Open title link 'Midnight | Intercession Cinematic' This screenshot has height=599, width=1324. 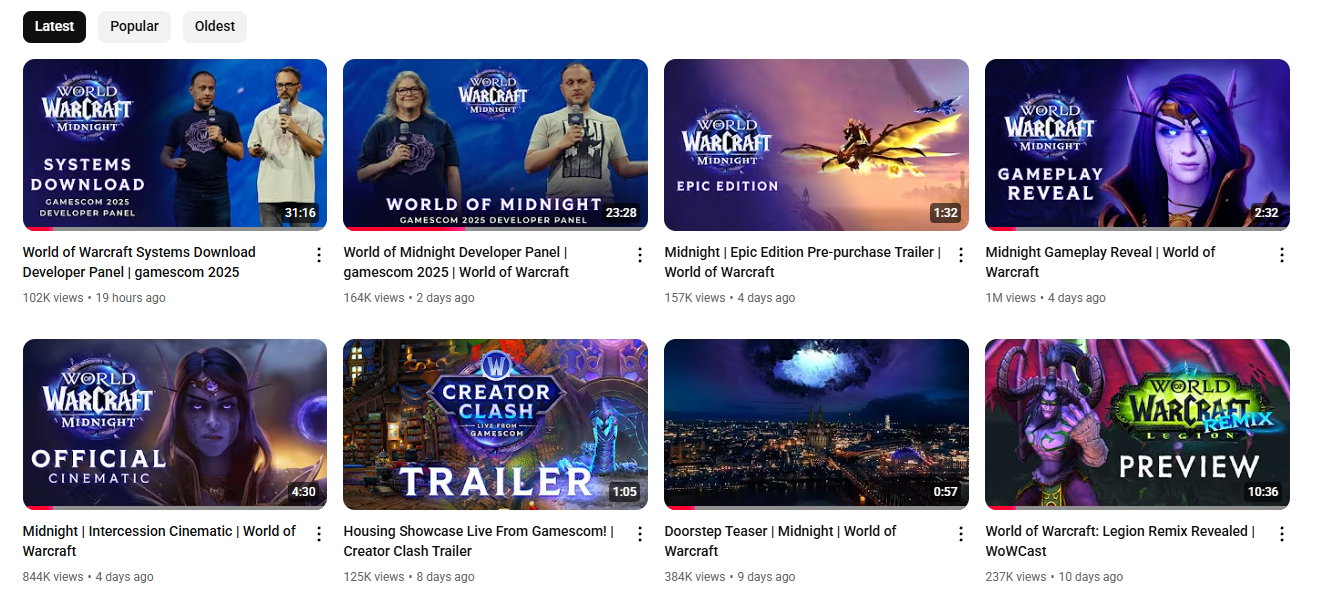[159, 541]
